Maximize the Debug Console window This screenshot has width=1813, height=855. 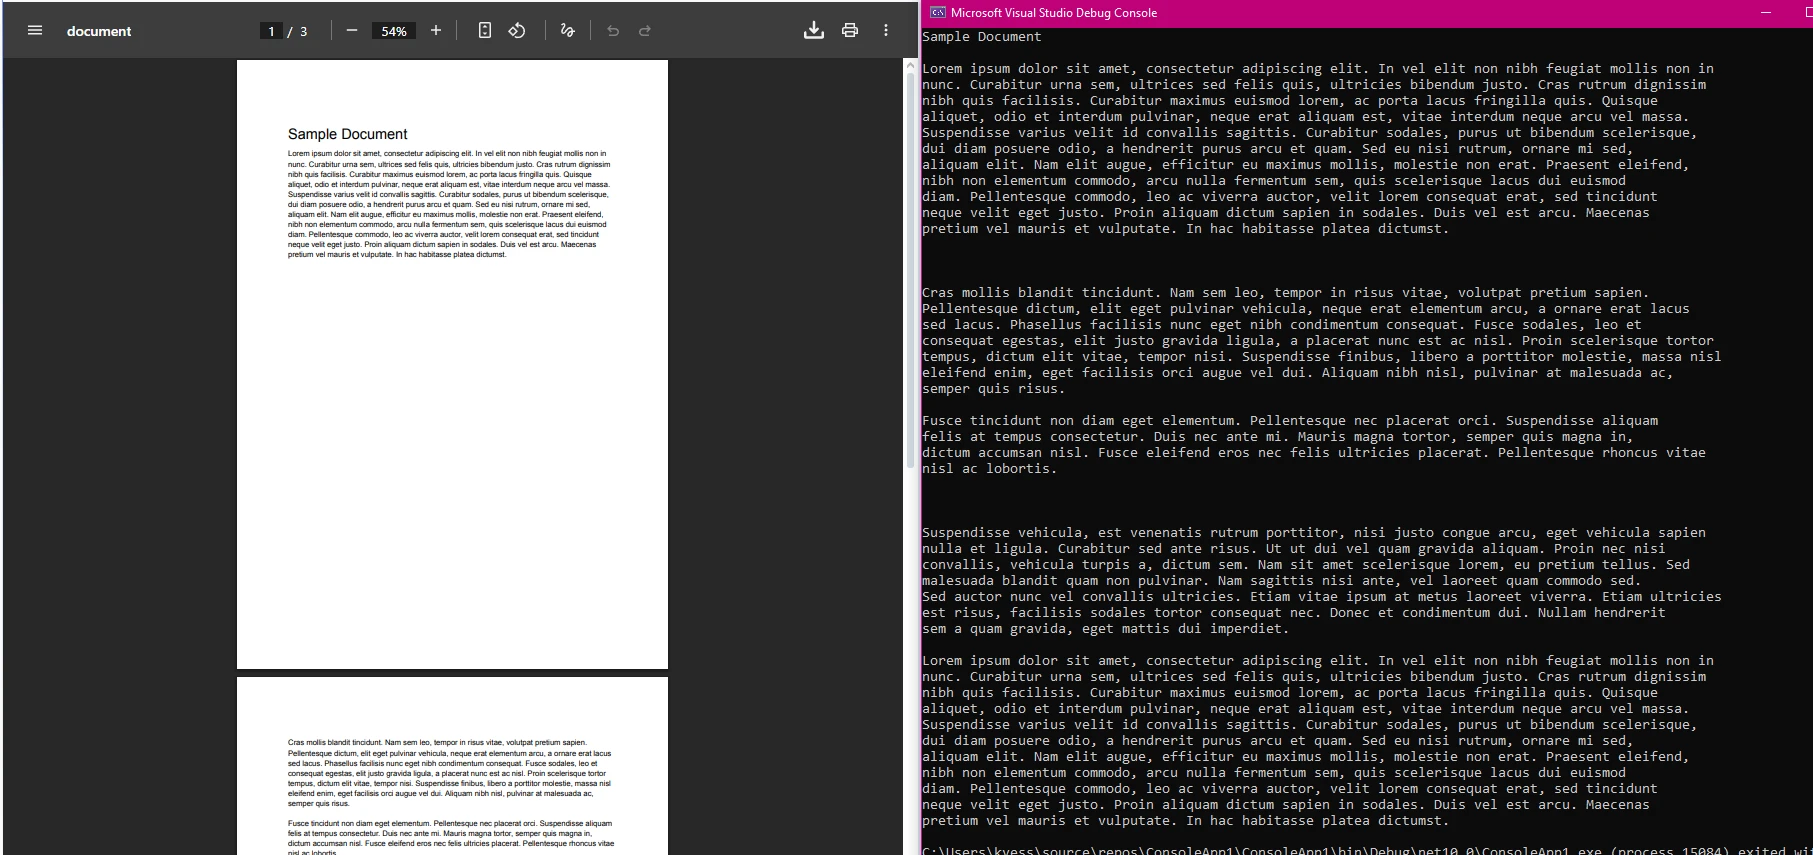[x=1805, y=12]
